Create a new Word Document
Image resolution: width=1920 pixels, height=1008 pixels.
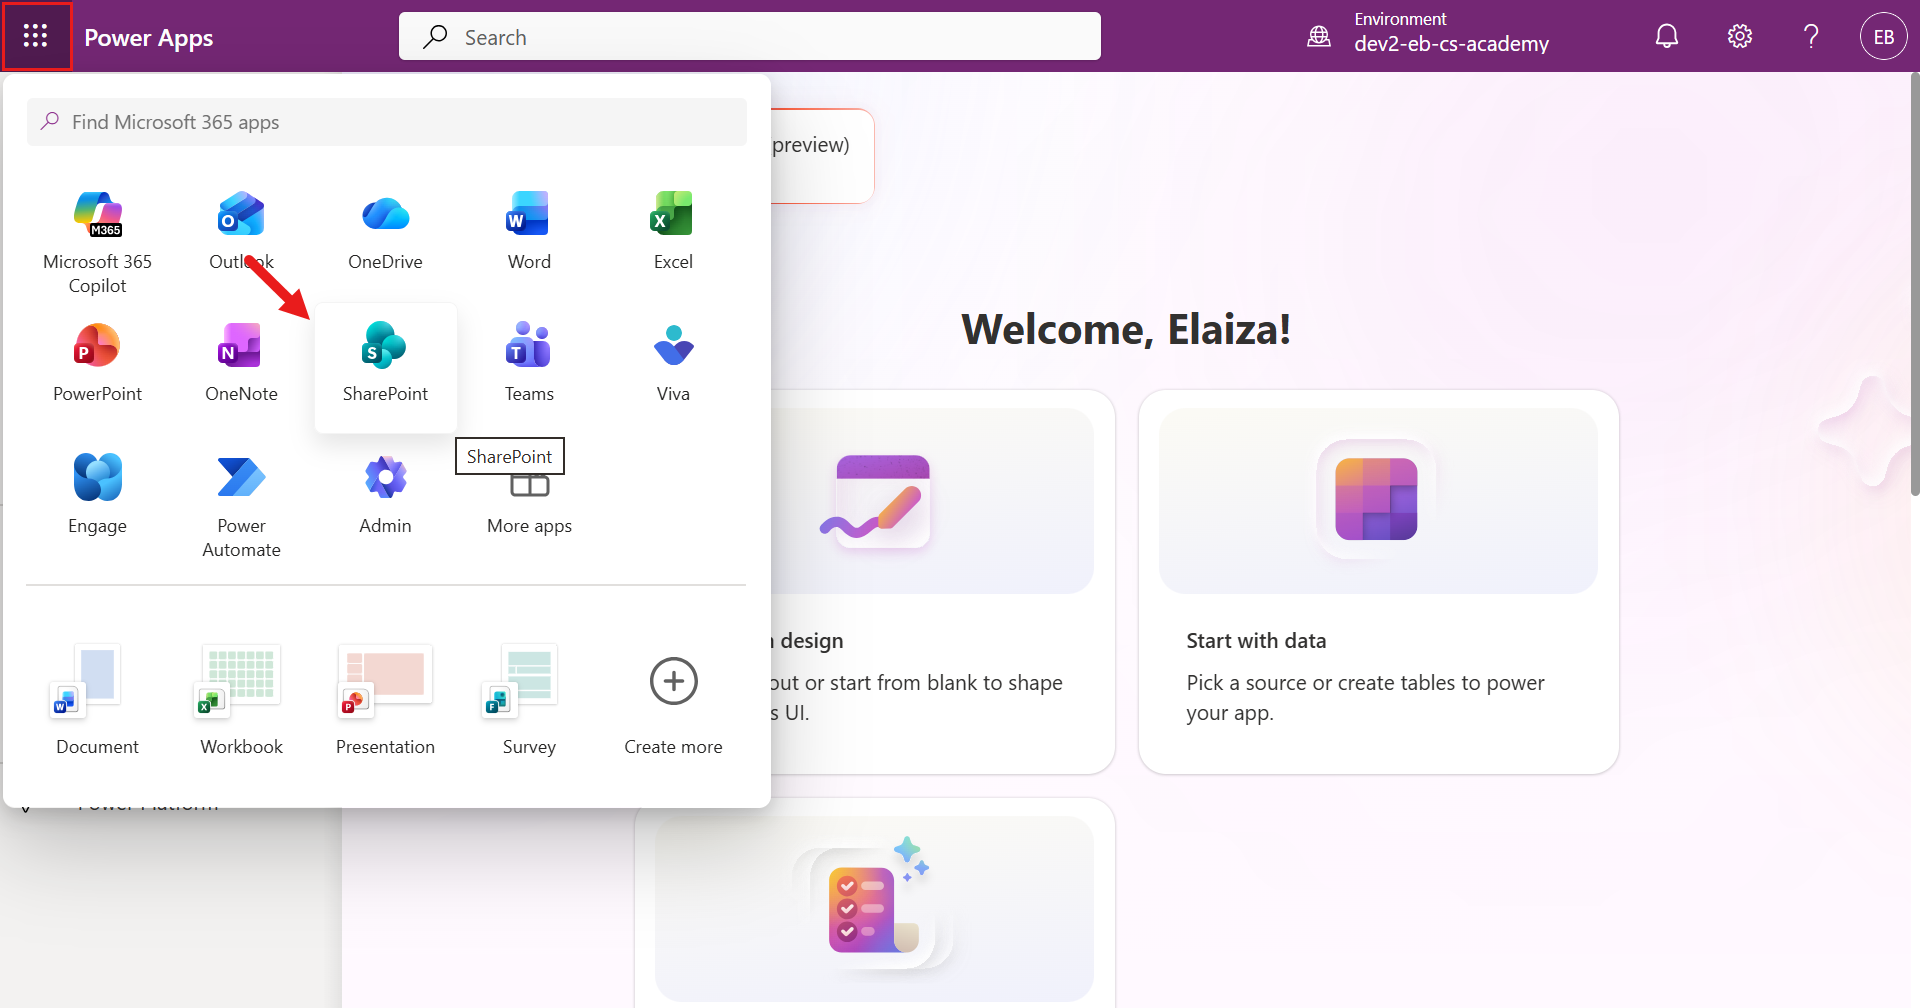(97, 700)
